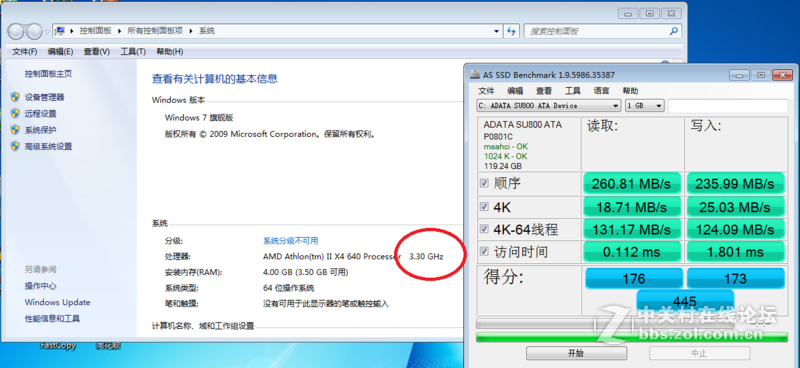Screen dimensions: 800x368
Task: Click the shield icon beside 远程设置
Action: pyautogui.click(x=15, y=113)
